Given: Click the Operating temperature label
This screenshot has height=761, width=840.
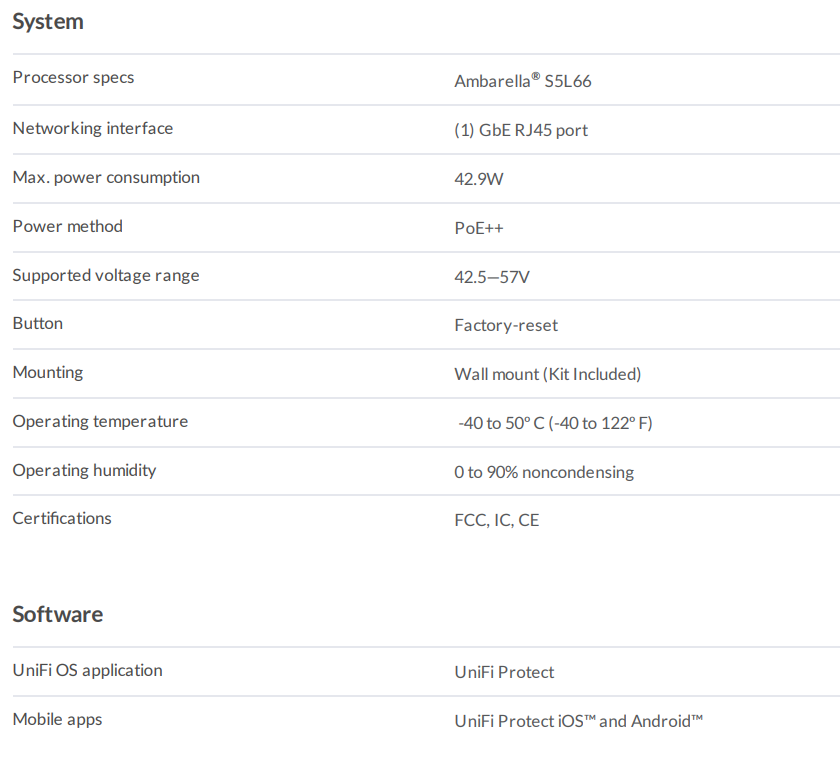Looking at the screenshot, I should click(100, 421).
